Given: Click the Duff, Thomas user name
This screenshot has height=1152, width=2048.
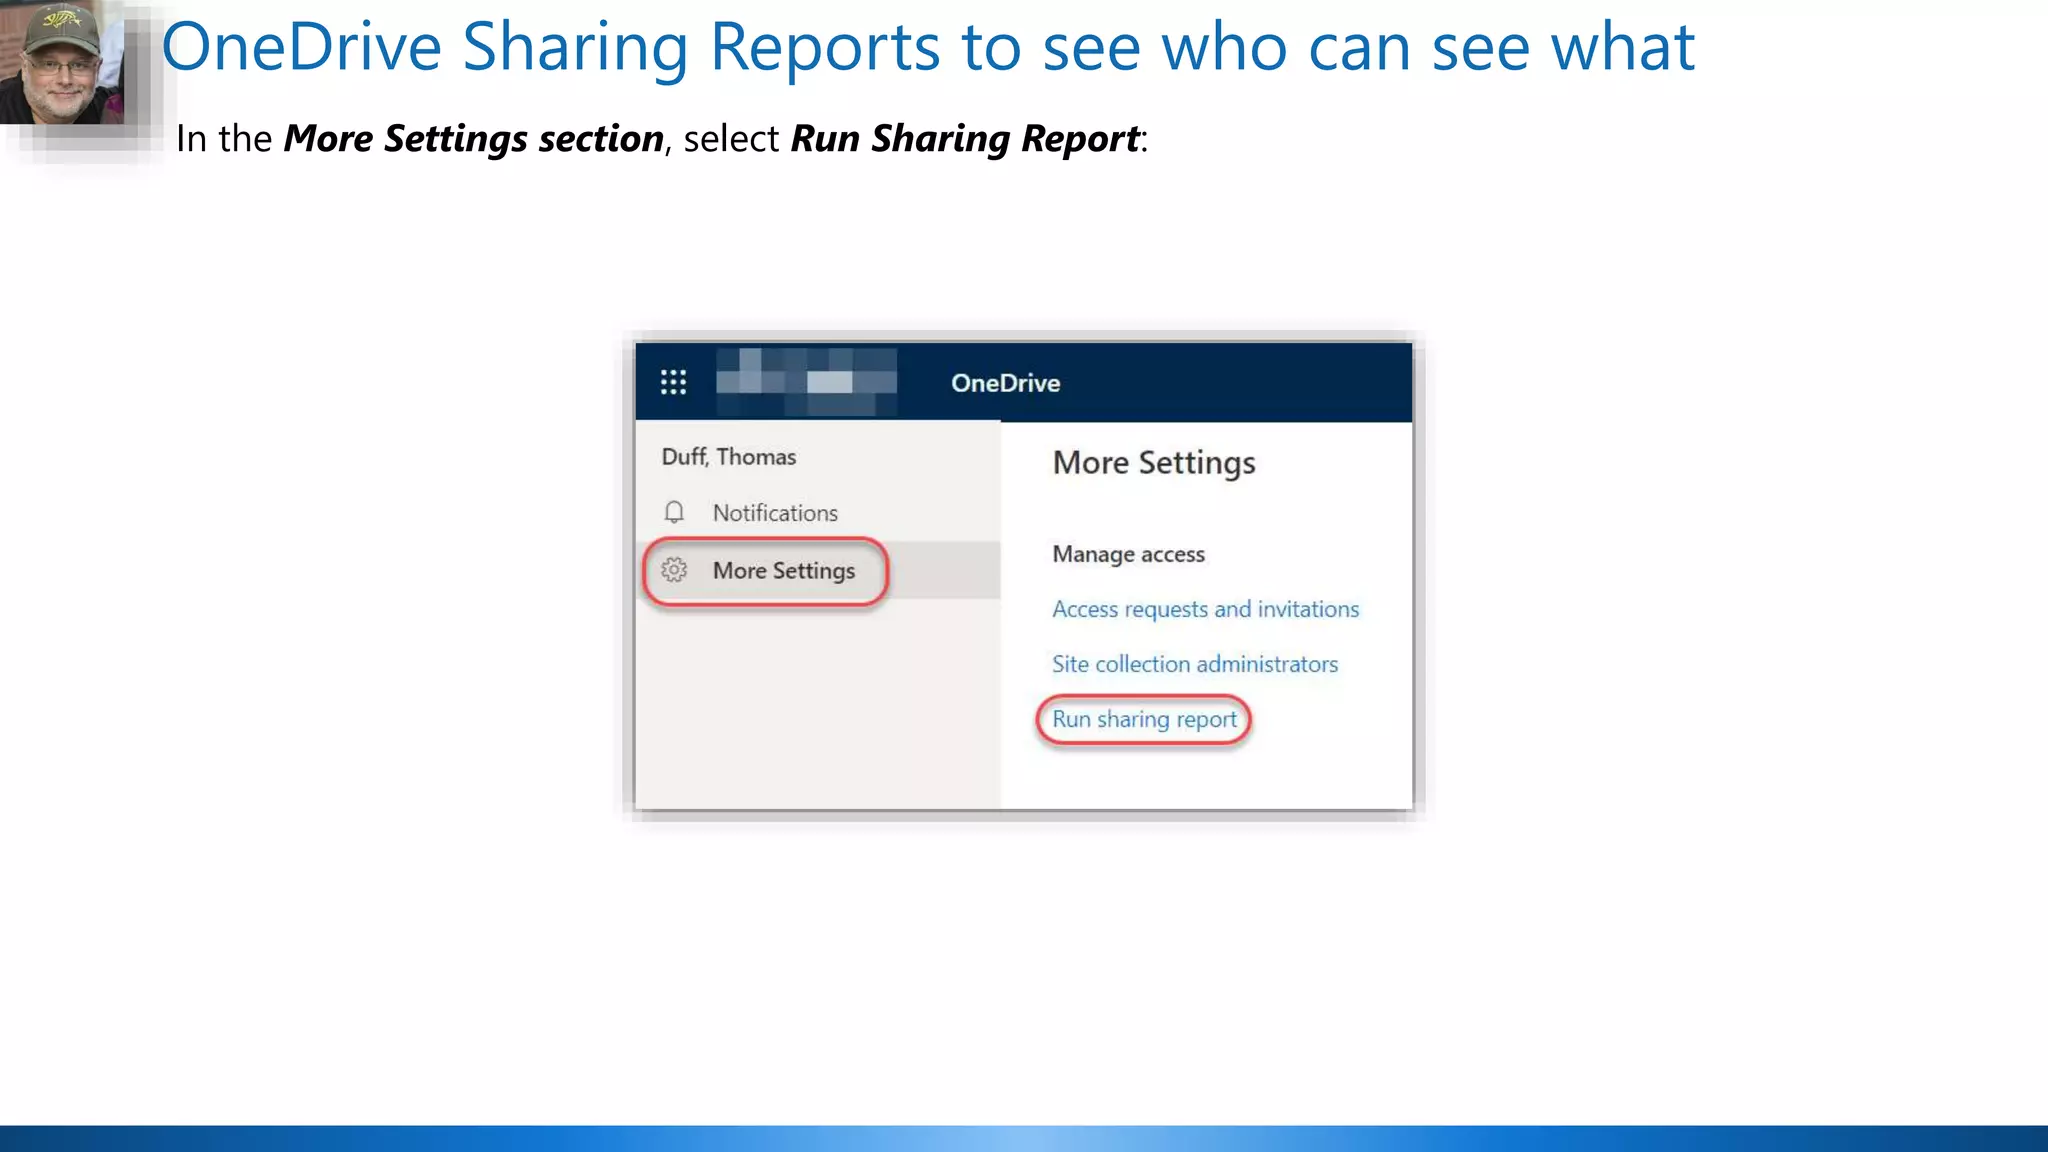Looking at the screenshot, I should pos(729,457).
